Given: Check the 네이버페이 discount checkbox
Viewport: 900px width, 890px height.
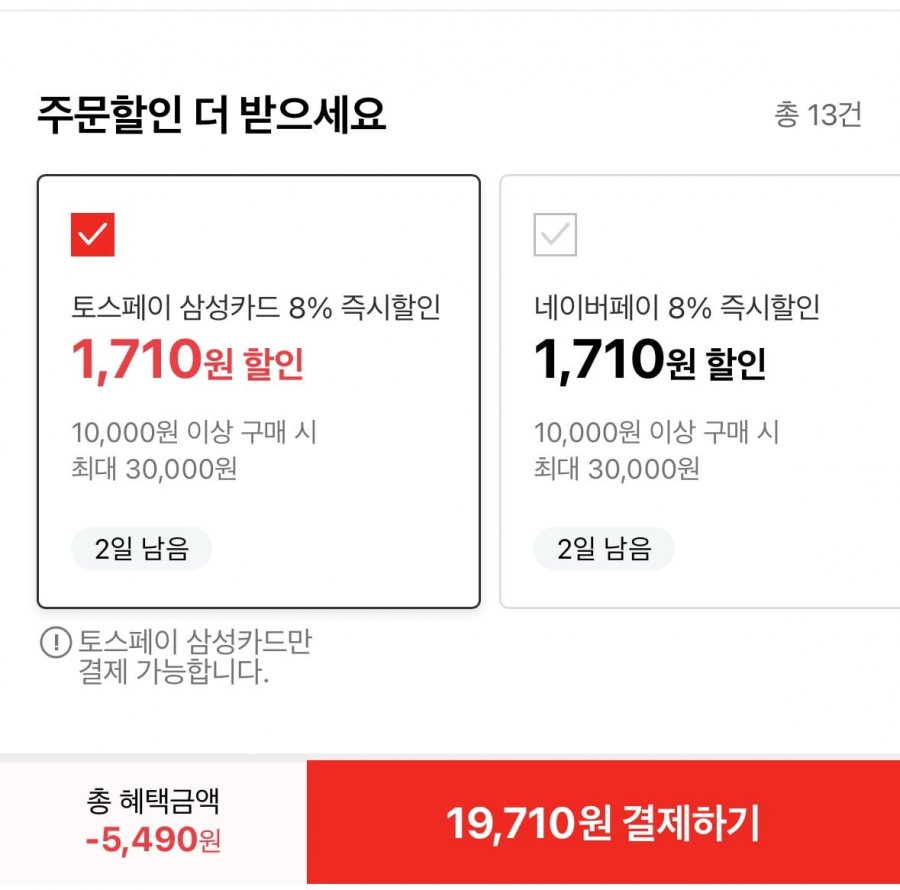Looking at the screenshot, I should tap(555, 235).
